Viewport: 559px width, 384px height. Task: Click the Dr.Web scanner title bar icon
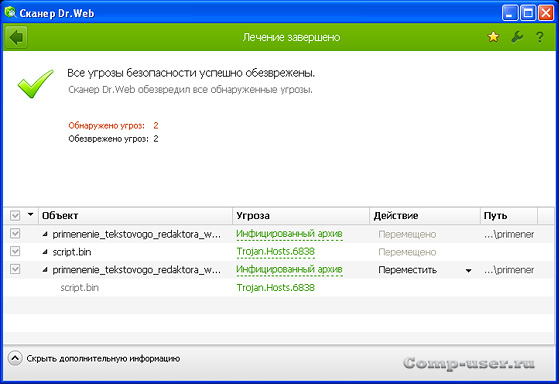(11, 13)
